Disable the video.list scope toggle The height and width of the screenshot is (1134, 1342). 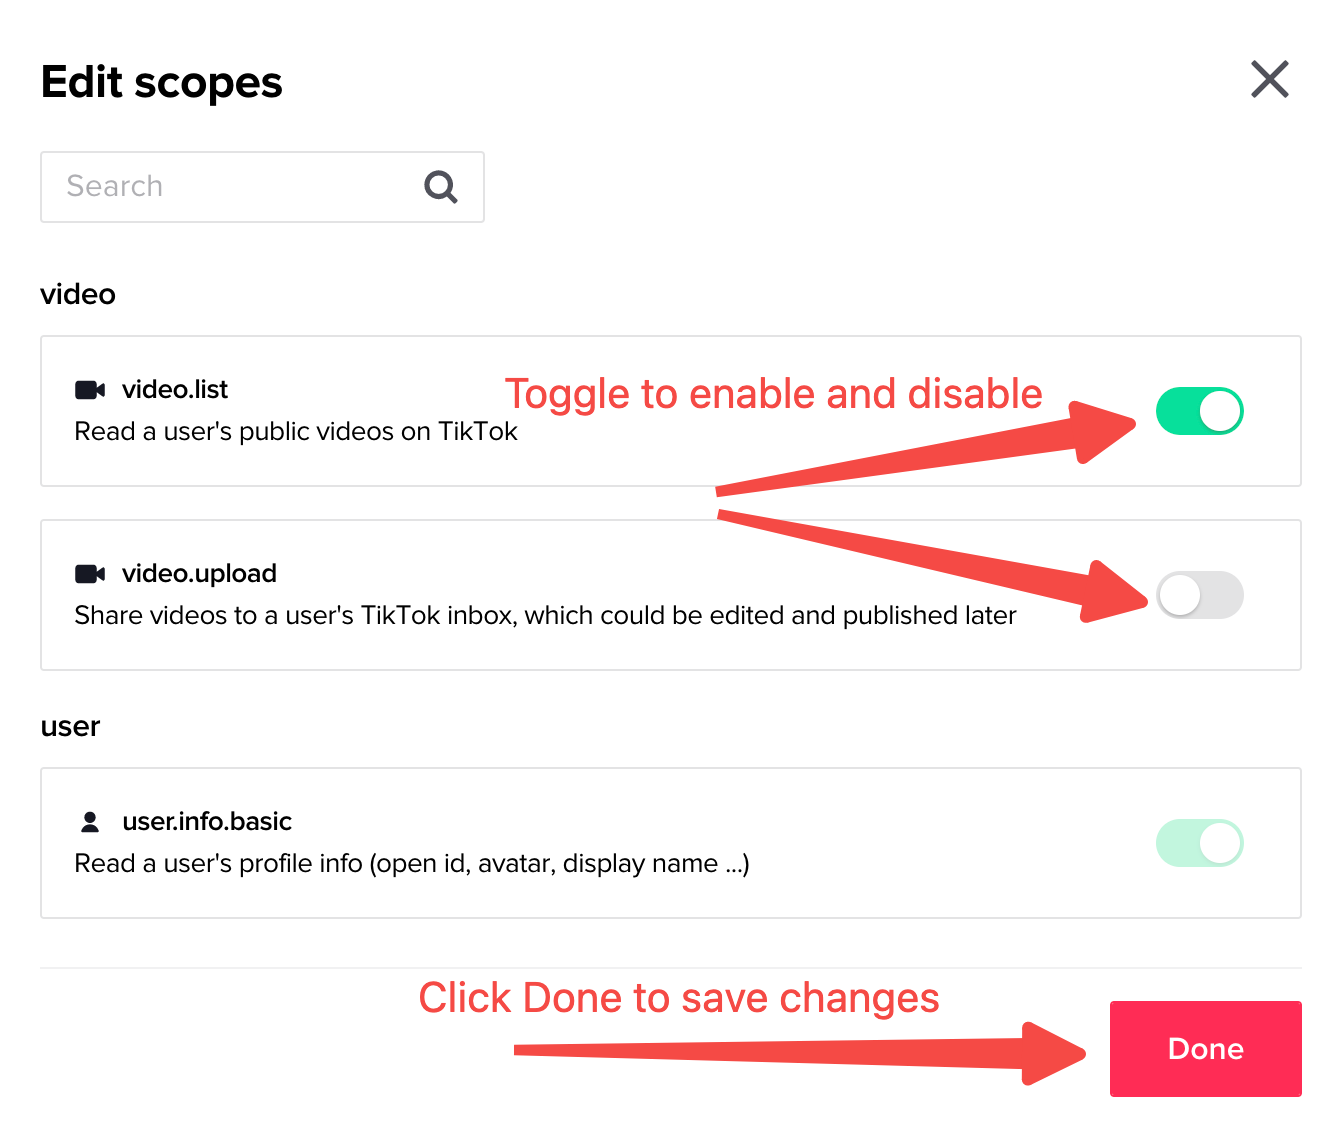pyautogui.click(x=1199, y=411)
